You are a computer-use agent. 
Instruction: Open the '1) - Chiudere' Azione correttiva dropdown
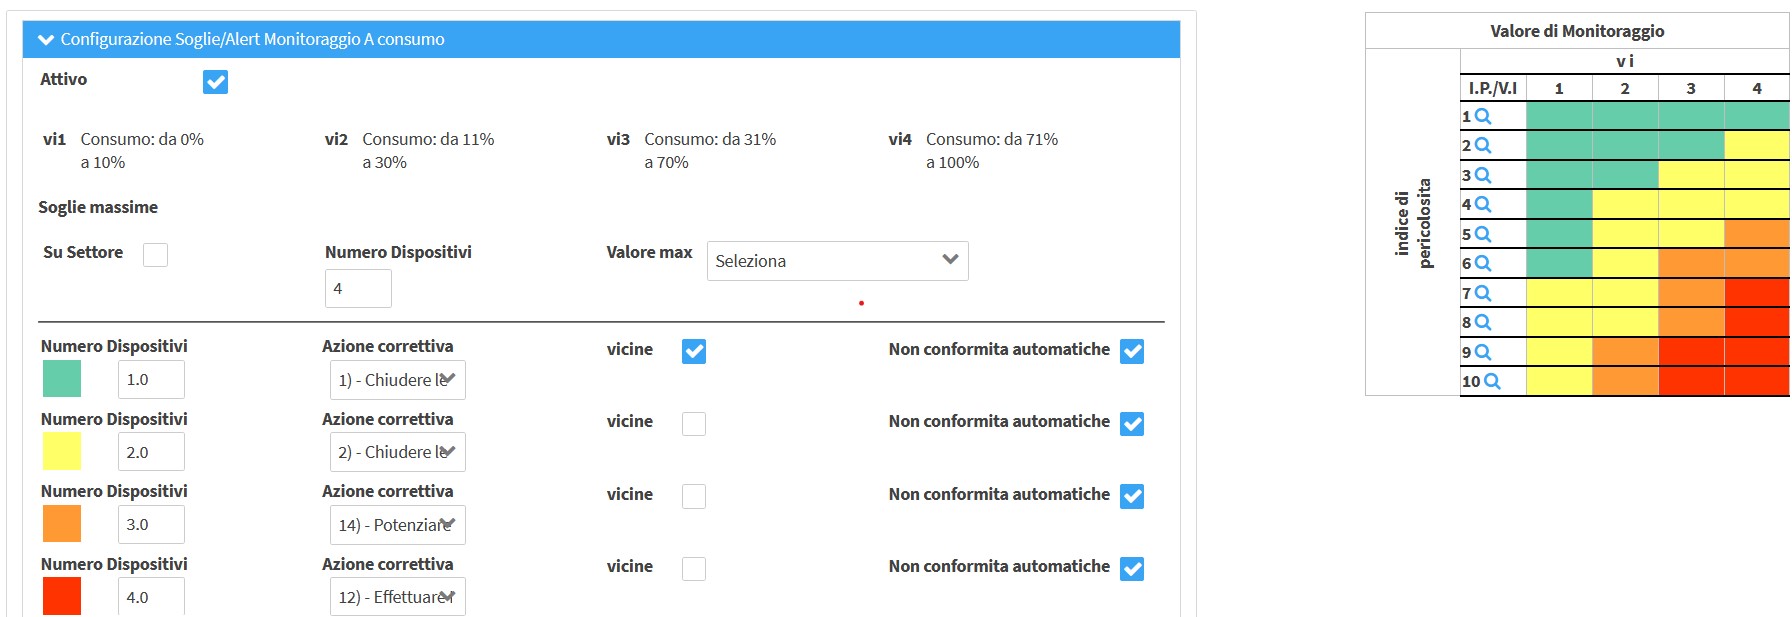397,380
